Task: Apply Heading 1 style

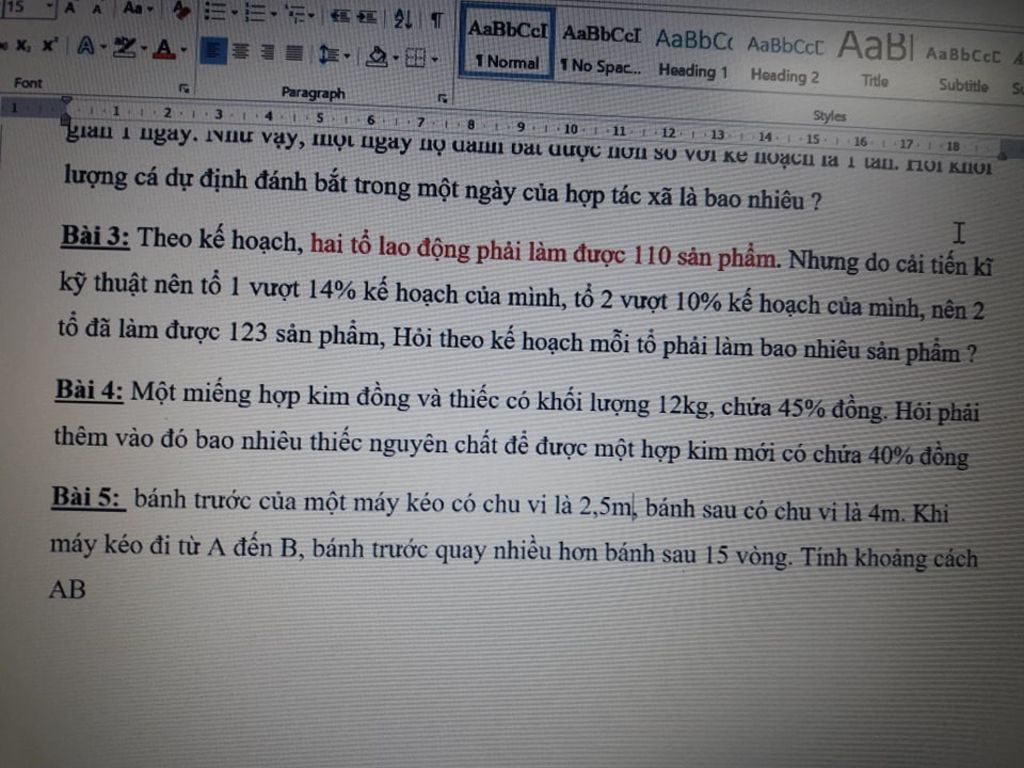Action: click(693, 53)
